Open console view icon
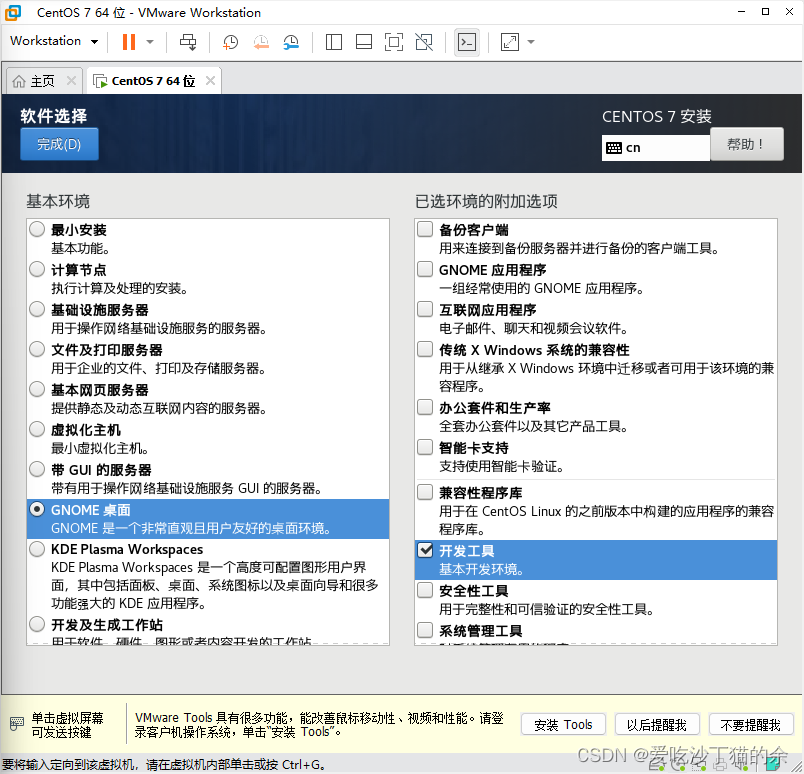 point(467,42)
